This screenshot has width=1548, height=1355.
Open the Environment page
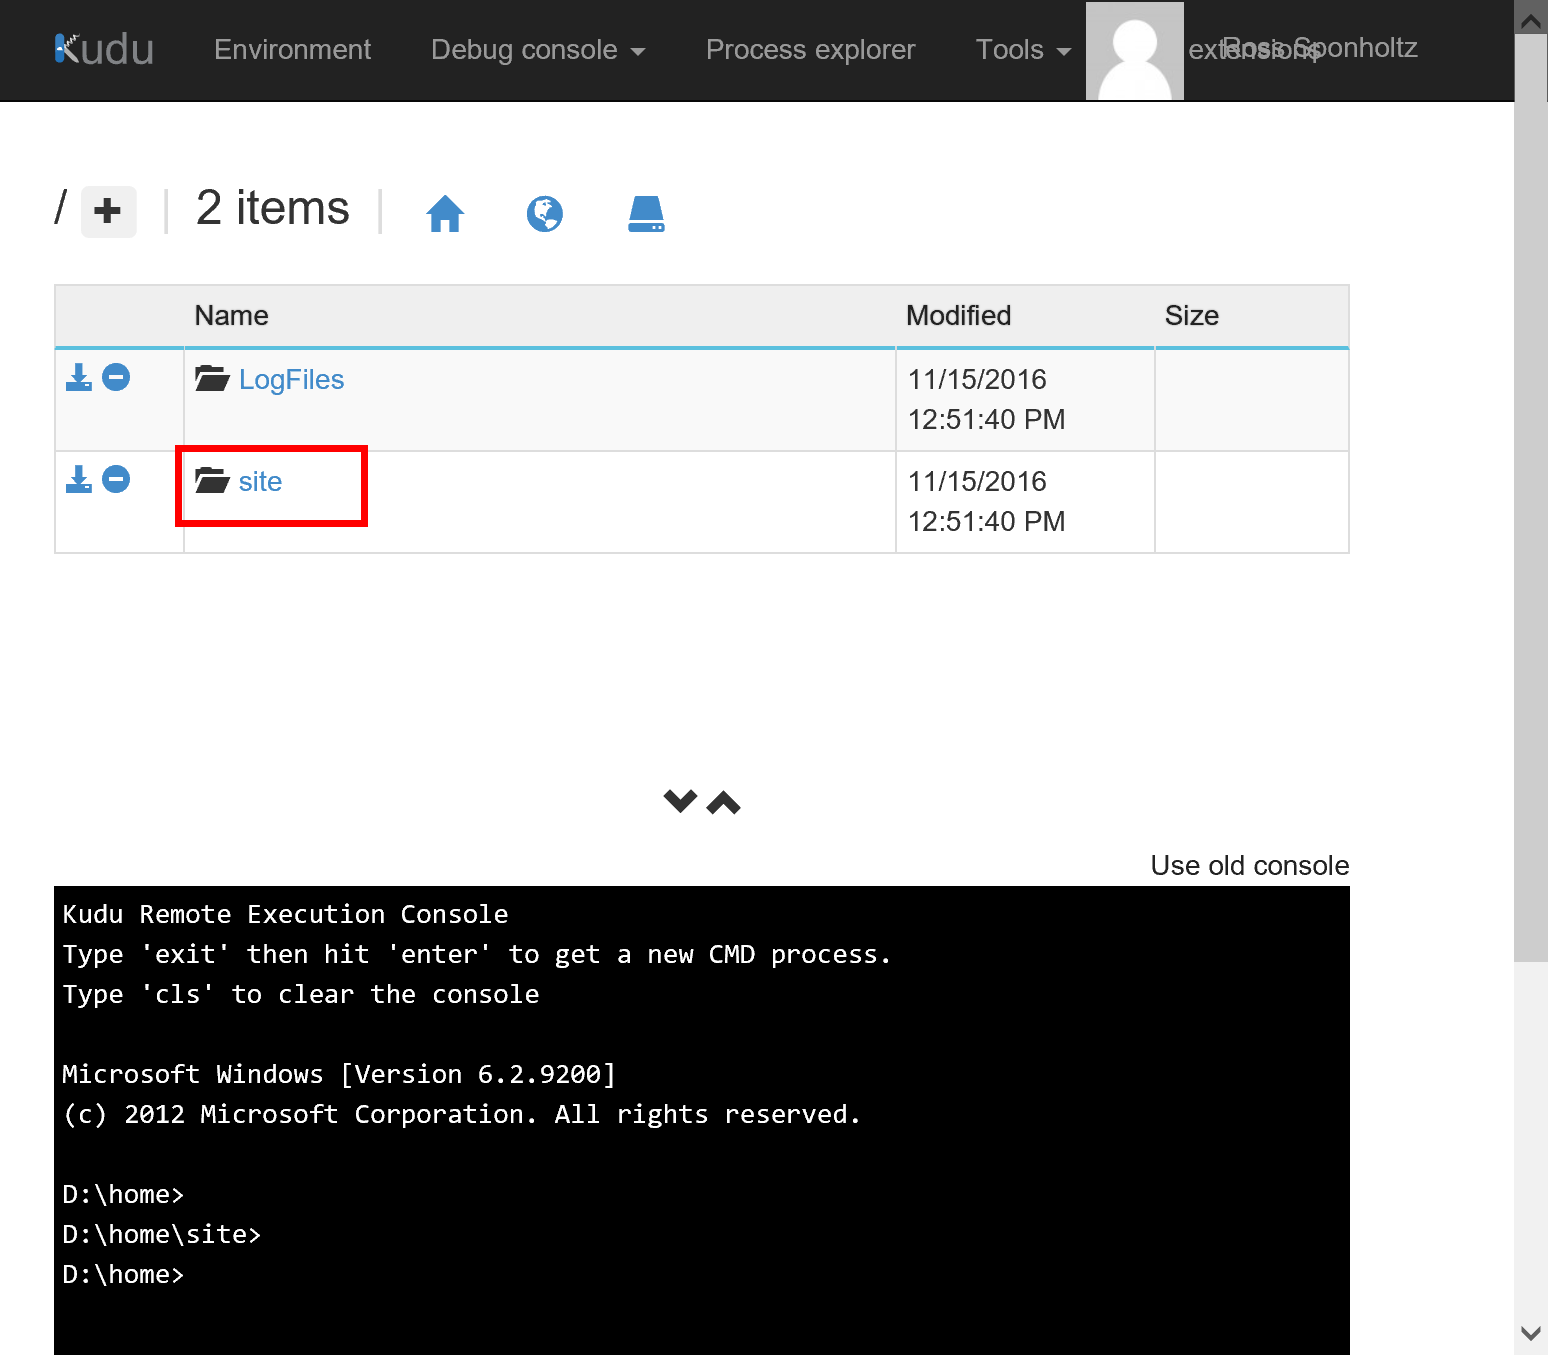click(x=292, y=49)
